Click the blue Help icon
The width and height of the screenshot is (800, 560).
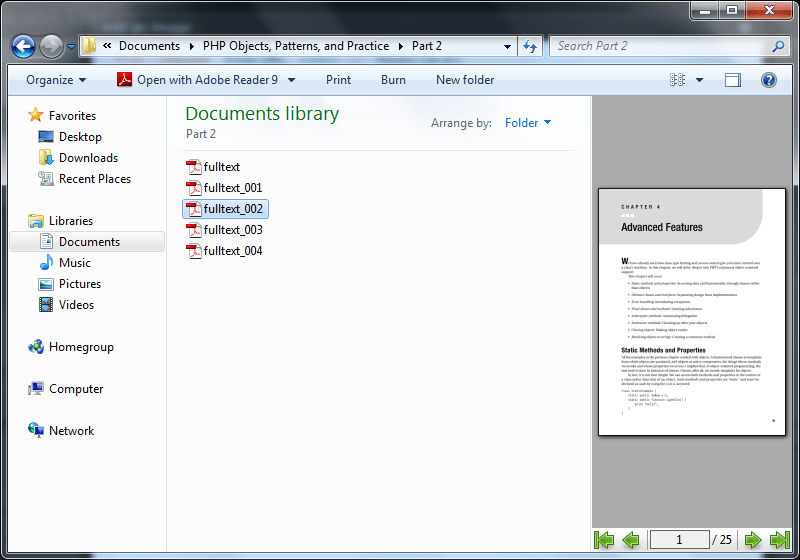point(768,80)
